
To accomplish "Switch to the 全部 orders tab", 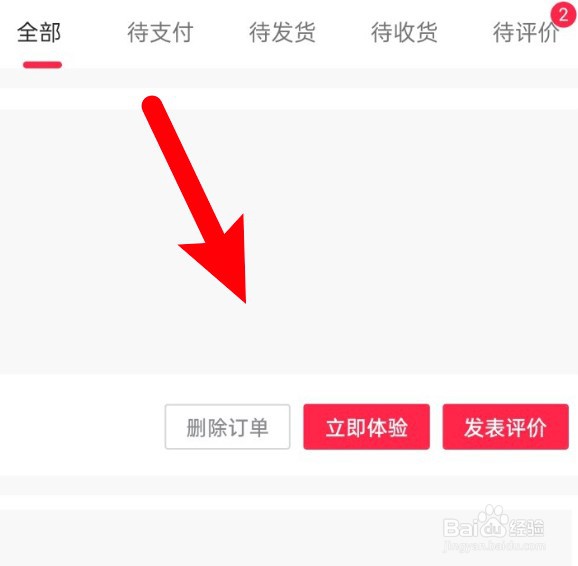I will [x=39, y=32].
